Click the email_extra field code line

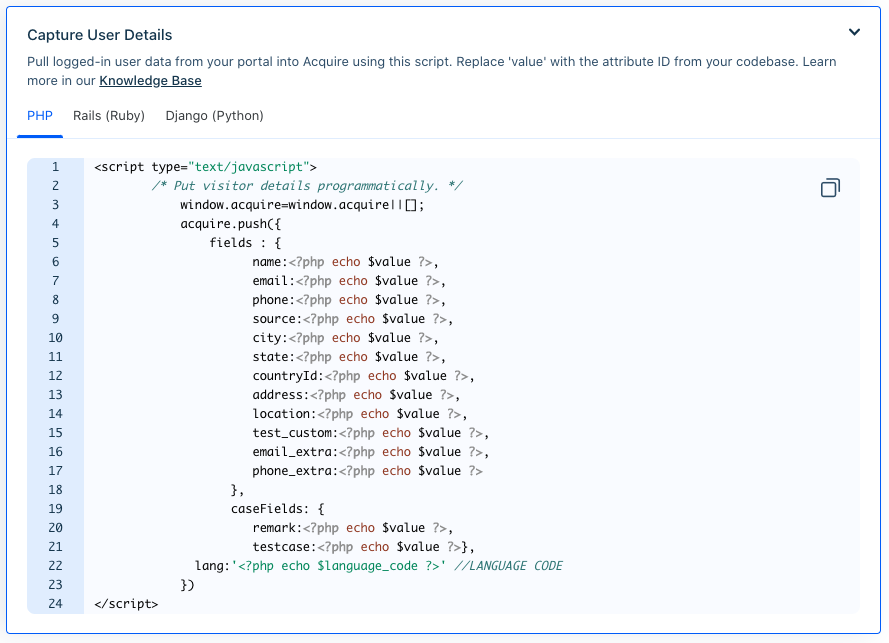pyautogui.click(x=370, y=451)
